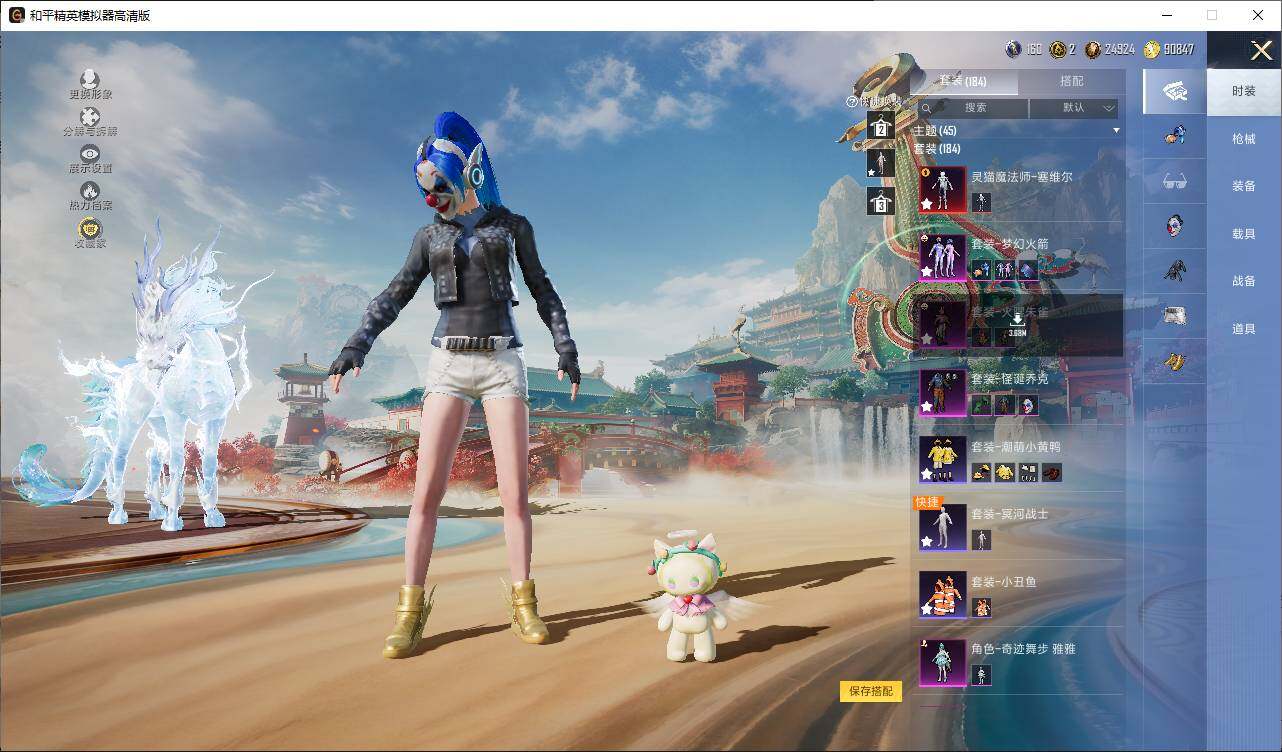Select the clothing hanger category icon in sidebar
Screen dimensions: 1282x752
1175,92
